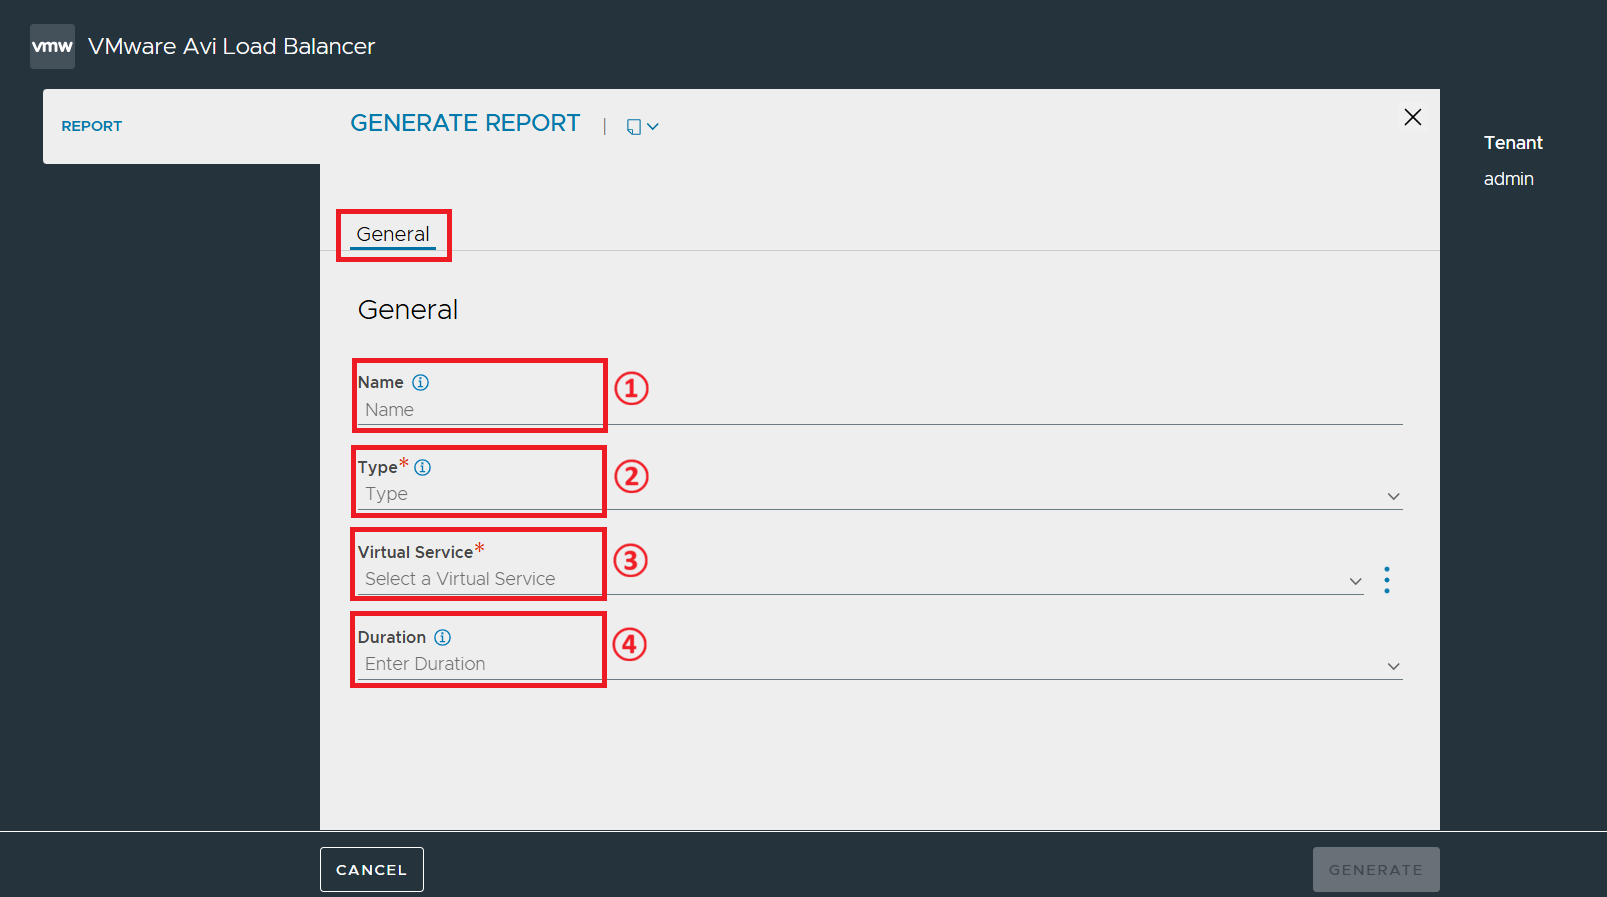The width and height of the screenshot is (1607, 897).
Task: Click the admin tenant label
Action: click(1509, 179)
